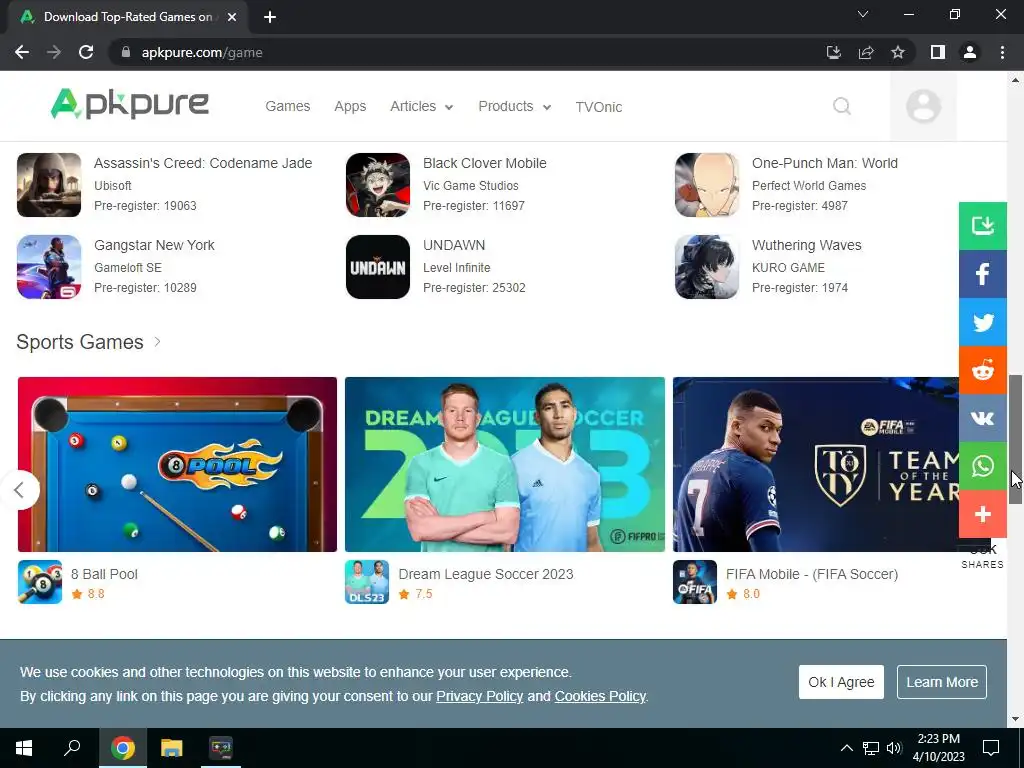
Task: Click Learn More cookie button
Action: pos(942,682)
